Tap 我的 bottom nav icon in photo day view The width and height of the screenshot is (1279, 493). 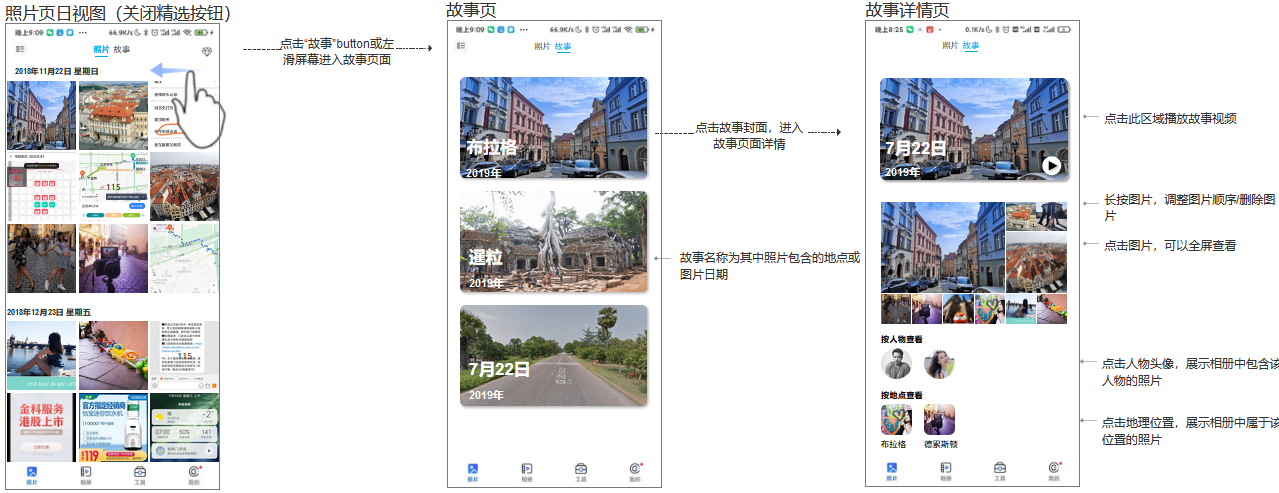[x=194, y=474]
